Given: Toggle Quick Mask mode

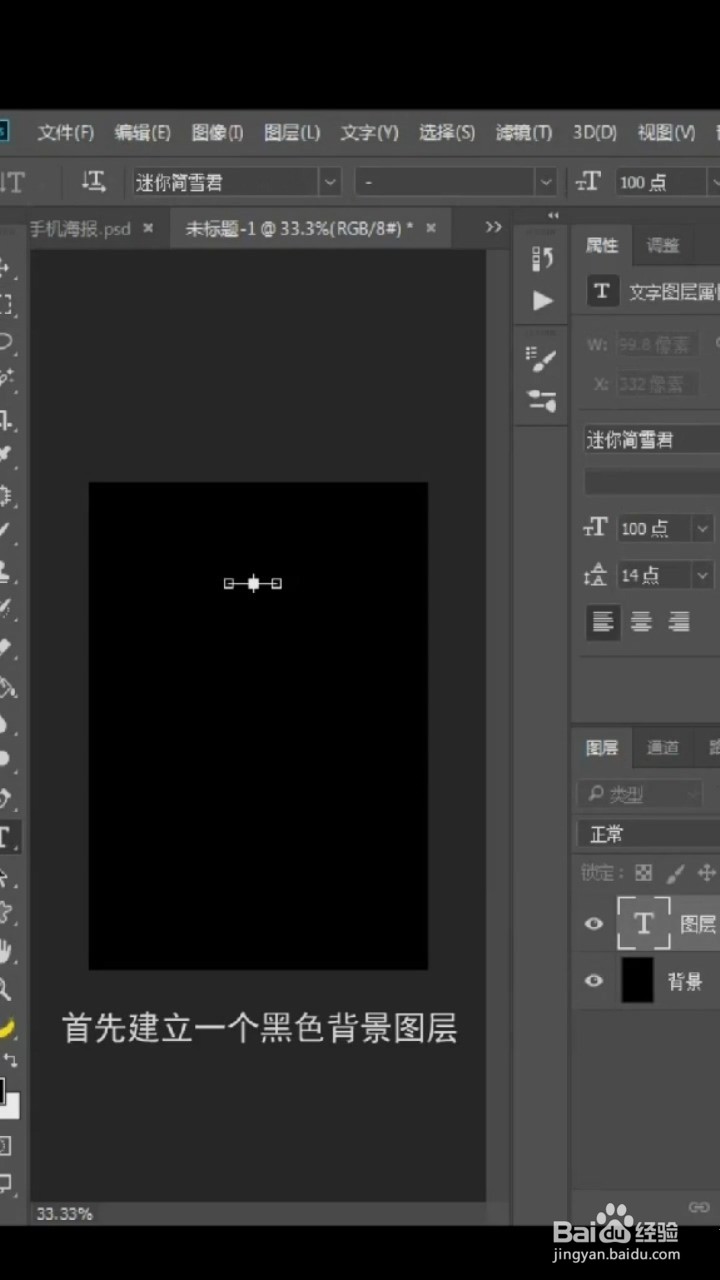Looking at the screenshot, I should pos(5,1145).
